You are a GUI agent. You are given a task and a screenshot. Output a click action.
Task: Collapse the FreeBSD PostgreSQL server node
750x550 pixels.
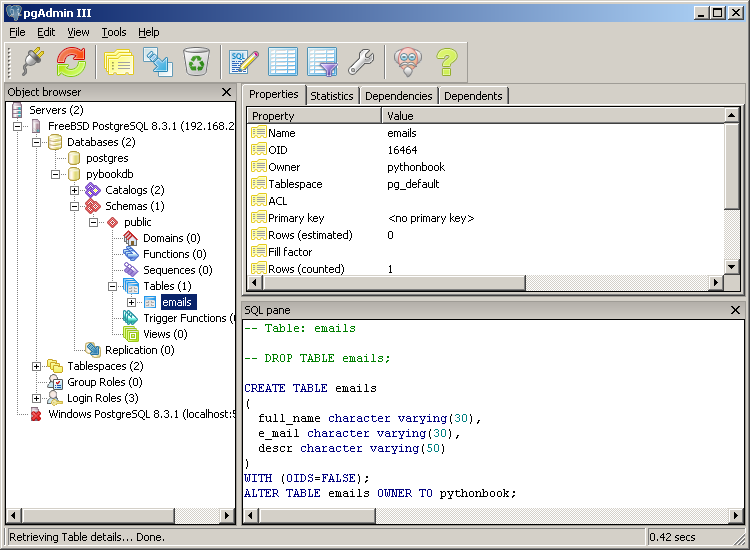[17, 126]
